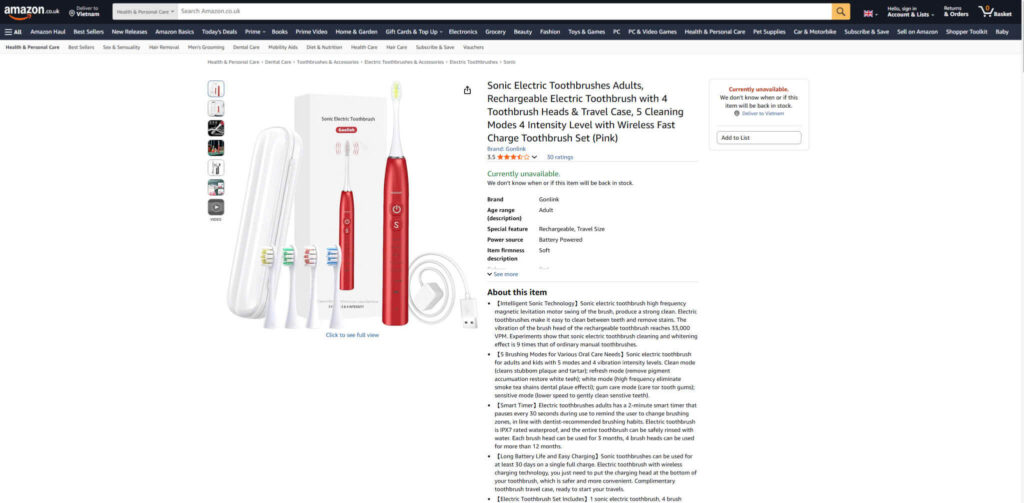The image size is (1024, 503).
Task: Click the Amazon.co.uk logo
Action: pos(31,12)
